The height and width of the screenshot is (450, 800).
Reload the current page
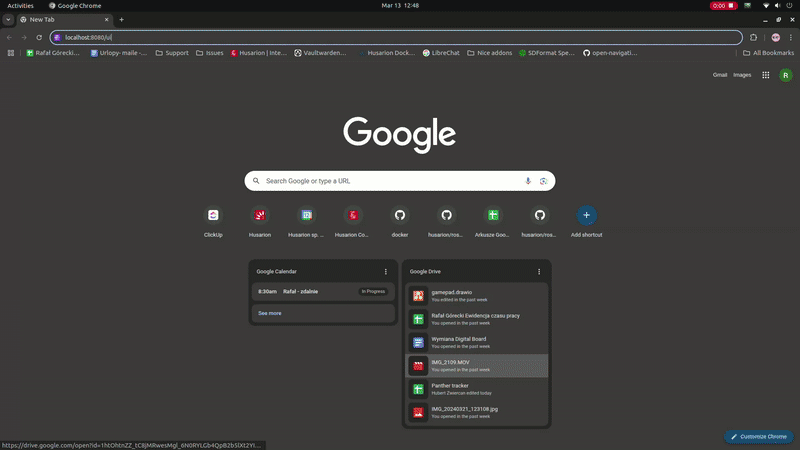[x=39, y=37]
